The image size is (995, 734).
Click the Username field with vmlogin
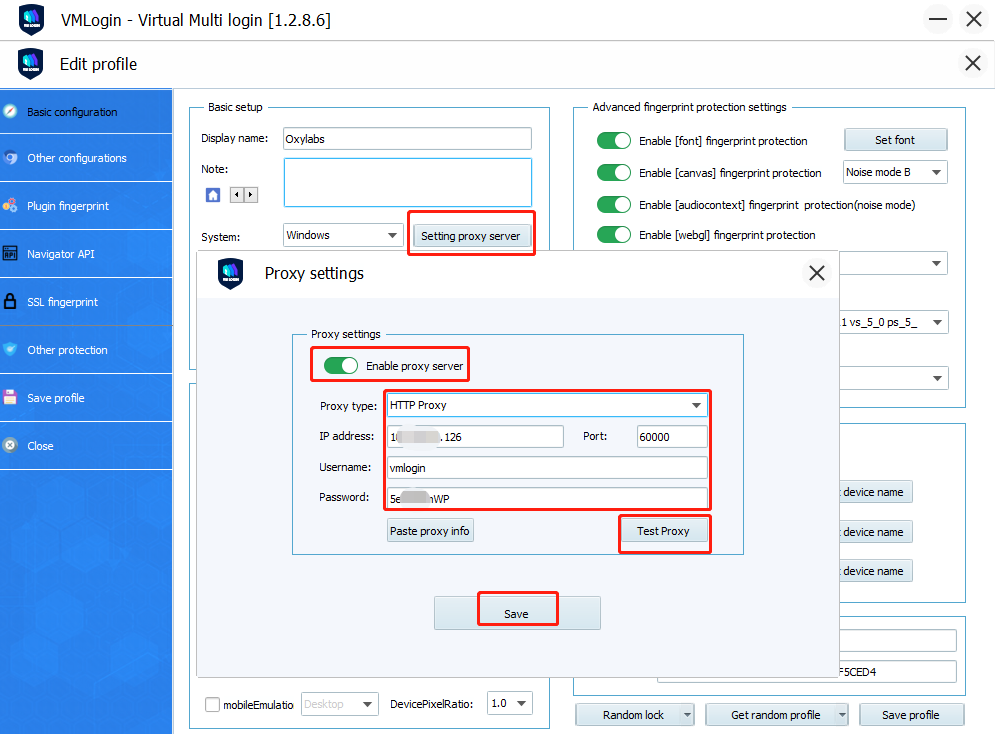547,468
